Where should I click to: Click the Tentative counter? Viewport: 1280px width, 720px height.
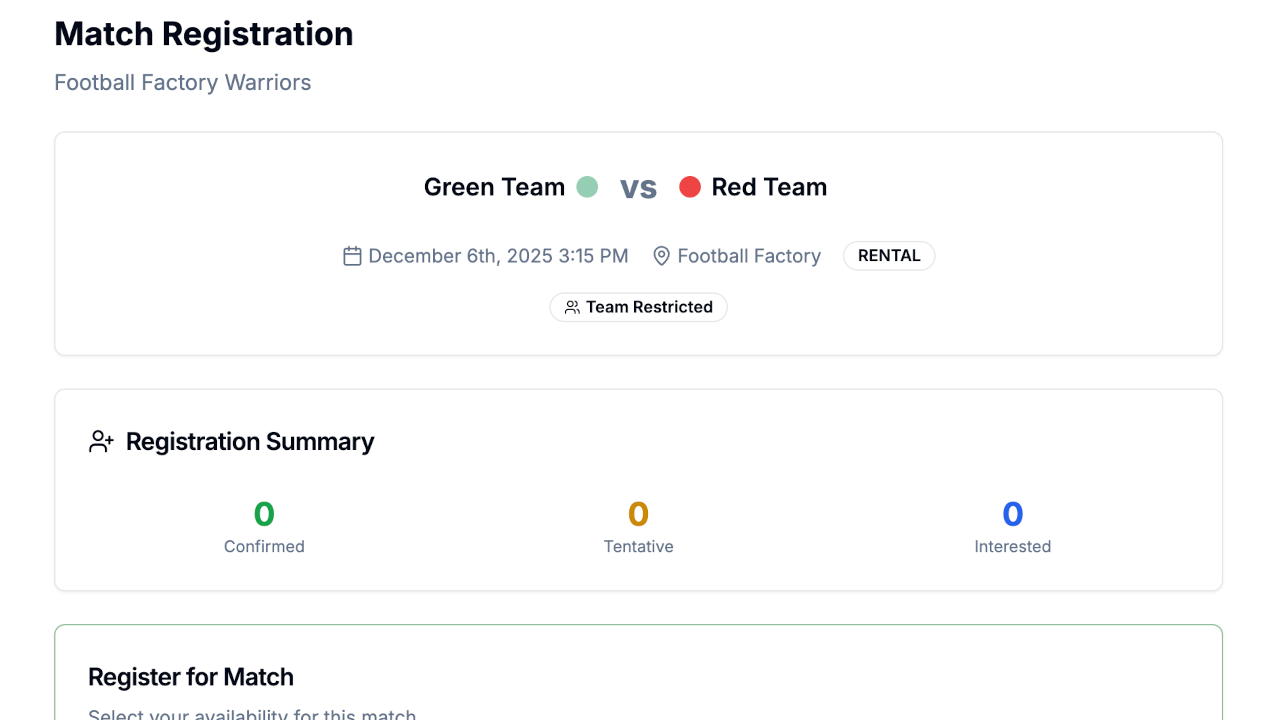638,514
